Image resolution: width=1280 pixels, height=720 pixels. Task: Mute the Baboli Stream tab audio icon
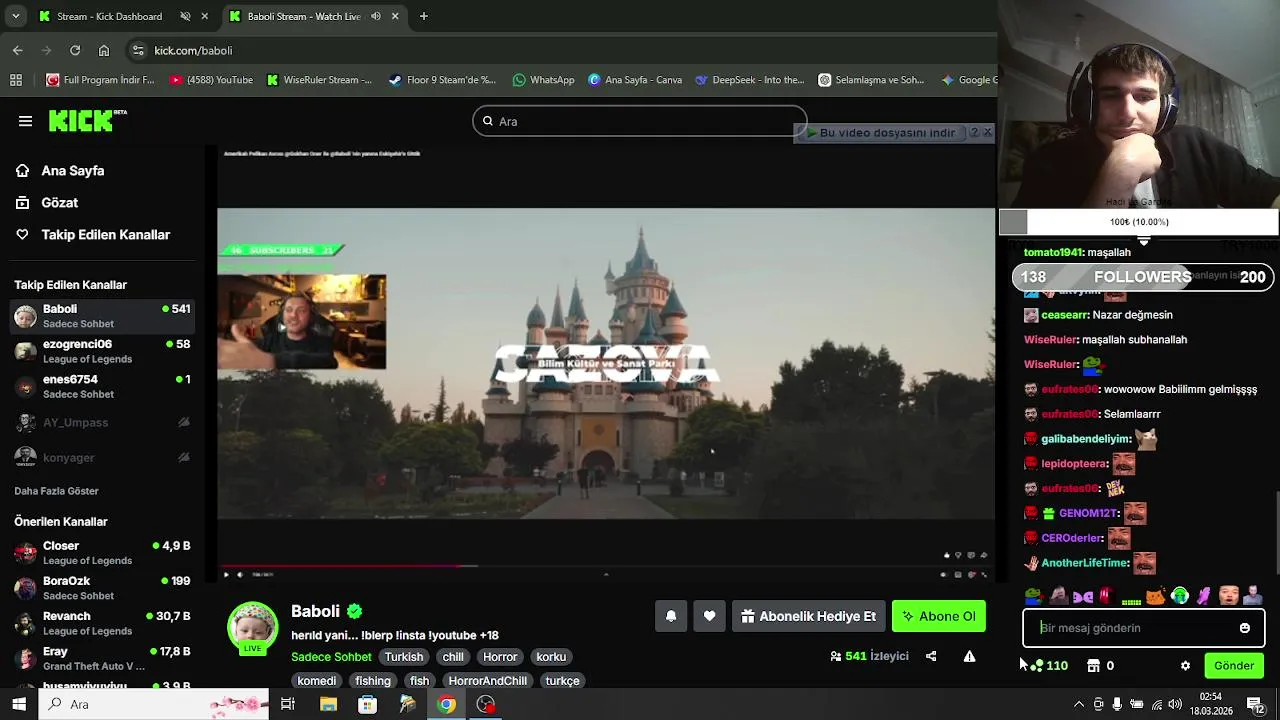(x=376, y=16)
